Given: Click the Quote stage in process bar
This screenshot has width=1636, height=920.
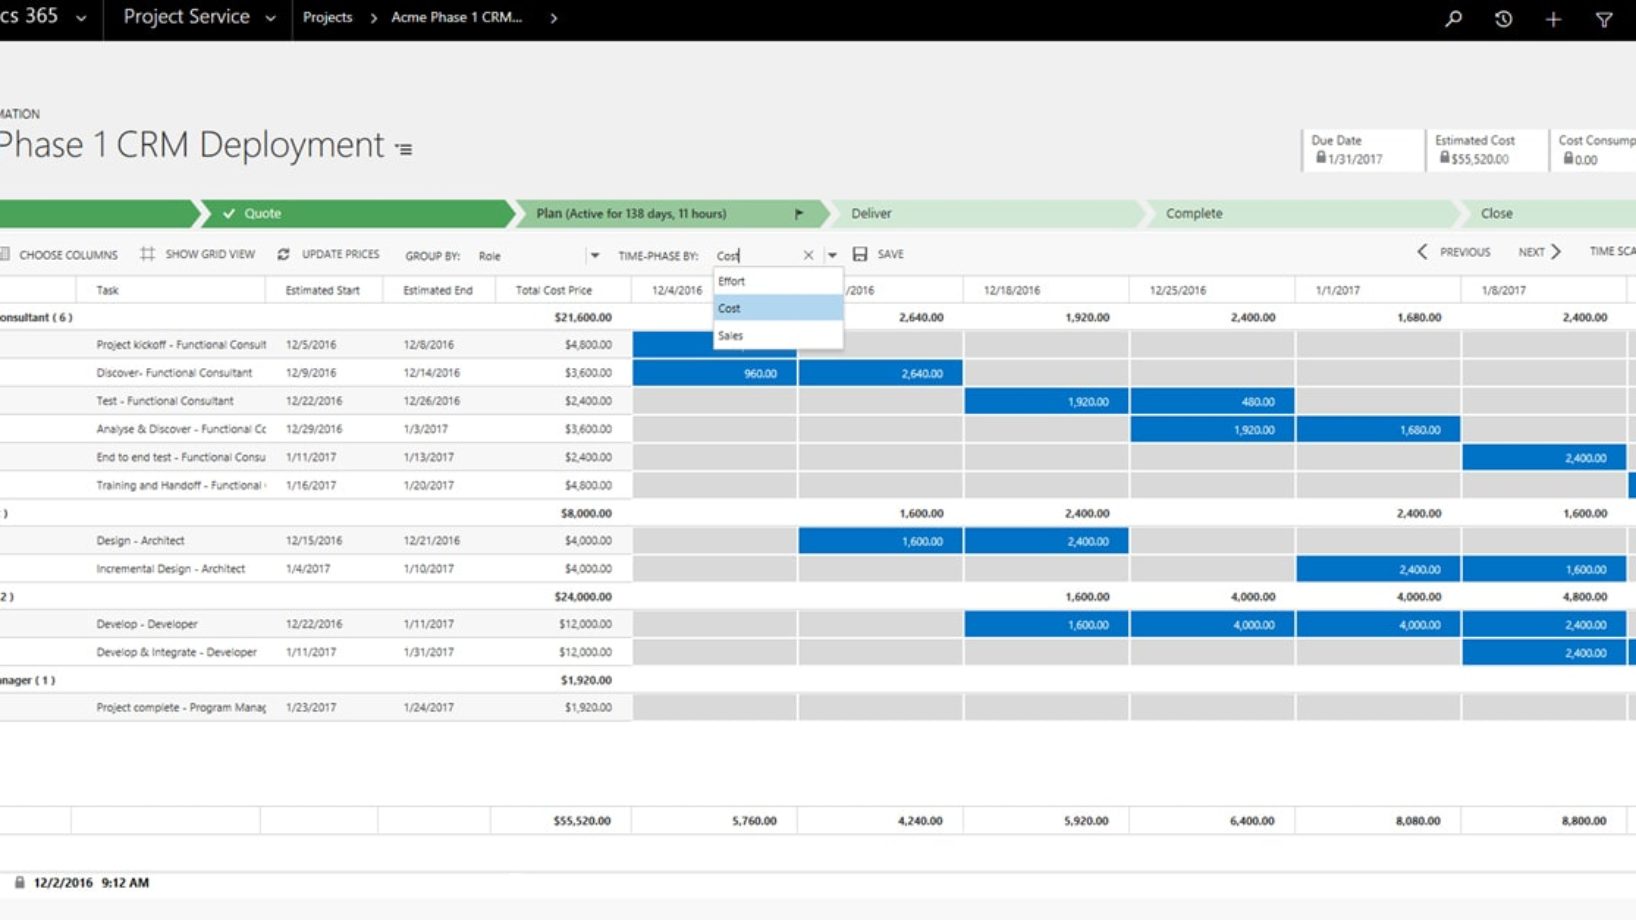Looking at the screenshot, I should pos(355,213).
